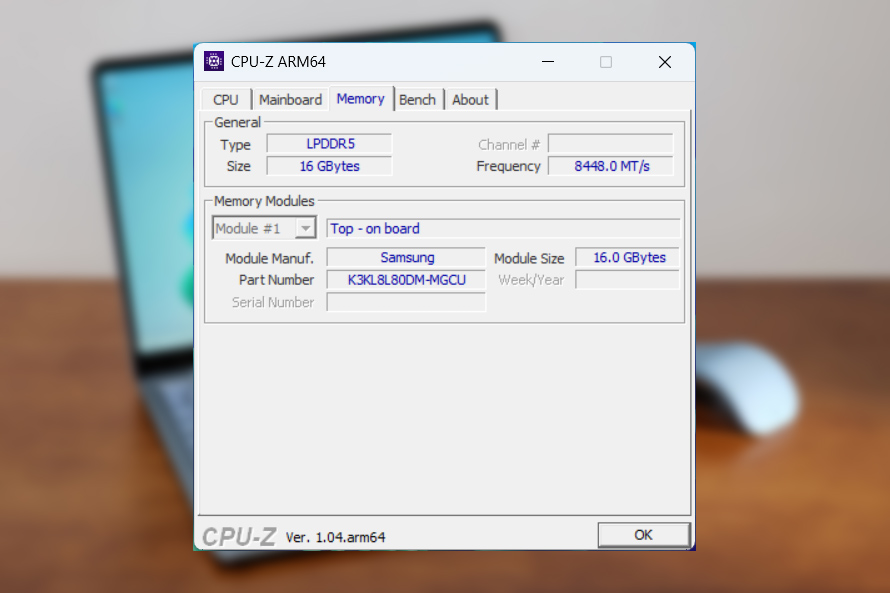Close the CPU-Z ARM64 window
Viewport: 890px width, 593px height.
click(664, 62)
